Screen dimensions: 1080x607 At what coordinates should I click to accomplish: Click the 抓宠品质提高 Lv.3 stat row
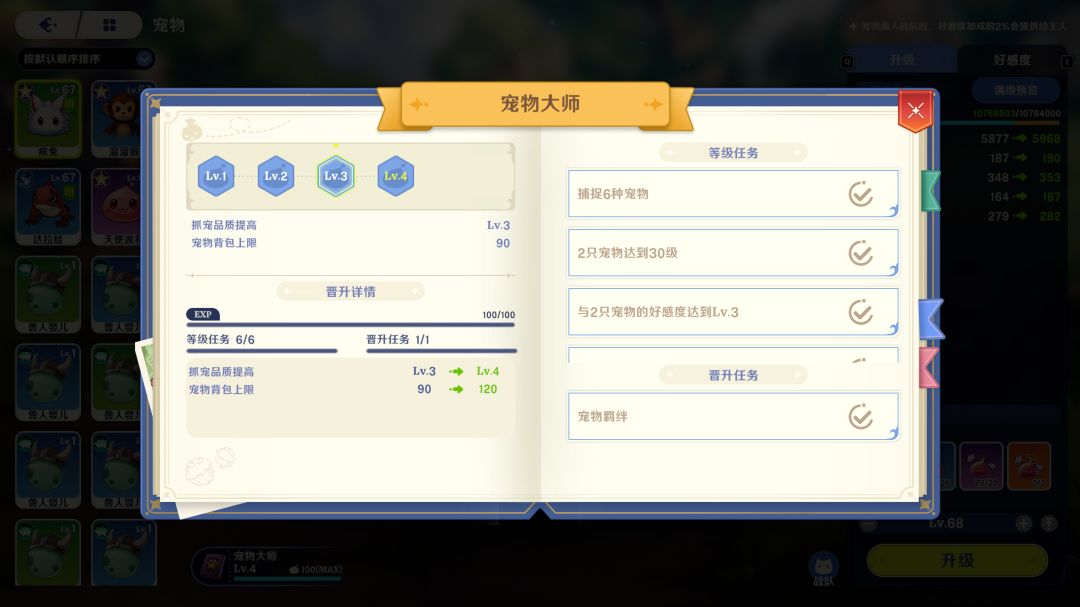[x=351, y=225]
